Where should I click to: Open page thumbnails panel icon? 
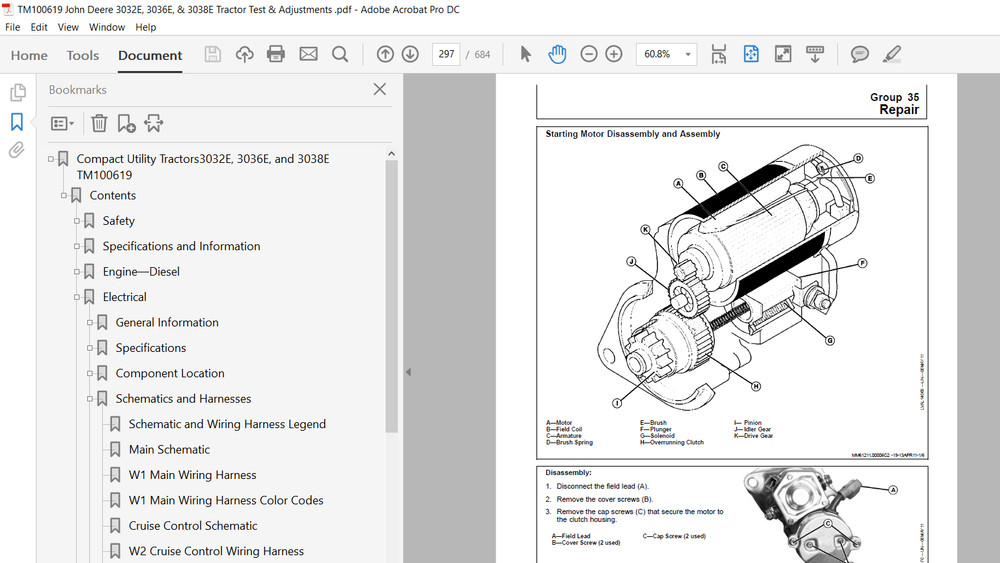click(17, 92)
